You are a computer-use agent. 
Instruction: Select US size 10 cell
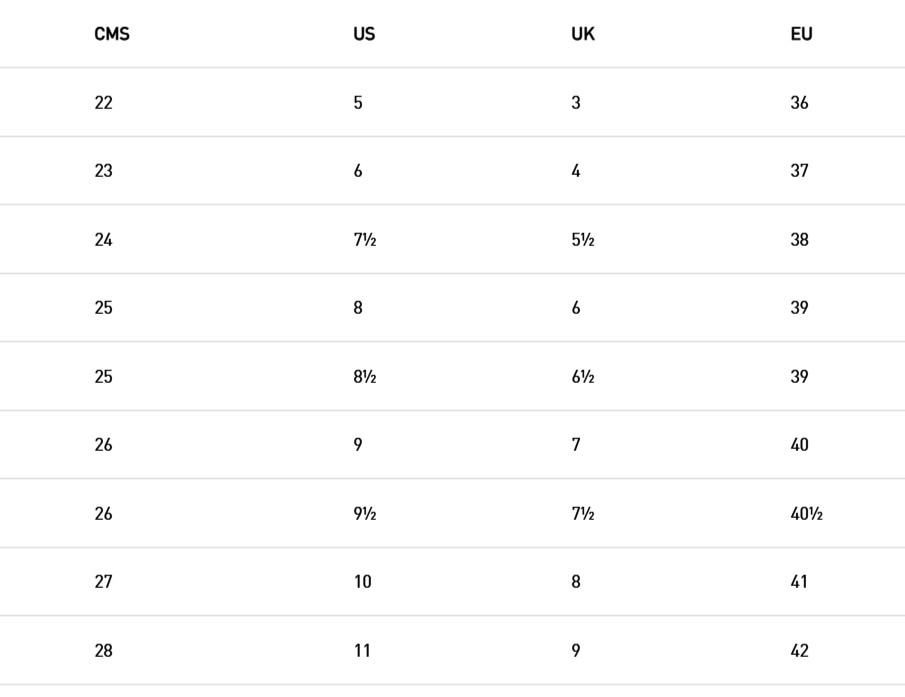click(362, 582)
